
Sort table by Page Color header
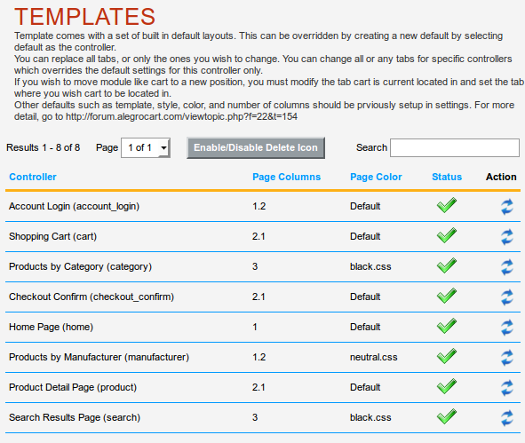376,177
